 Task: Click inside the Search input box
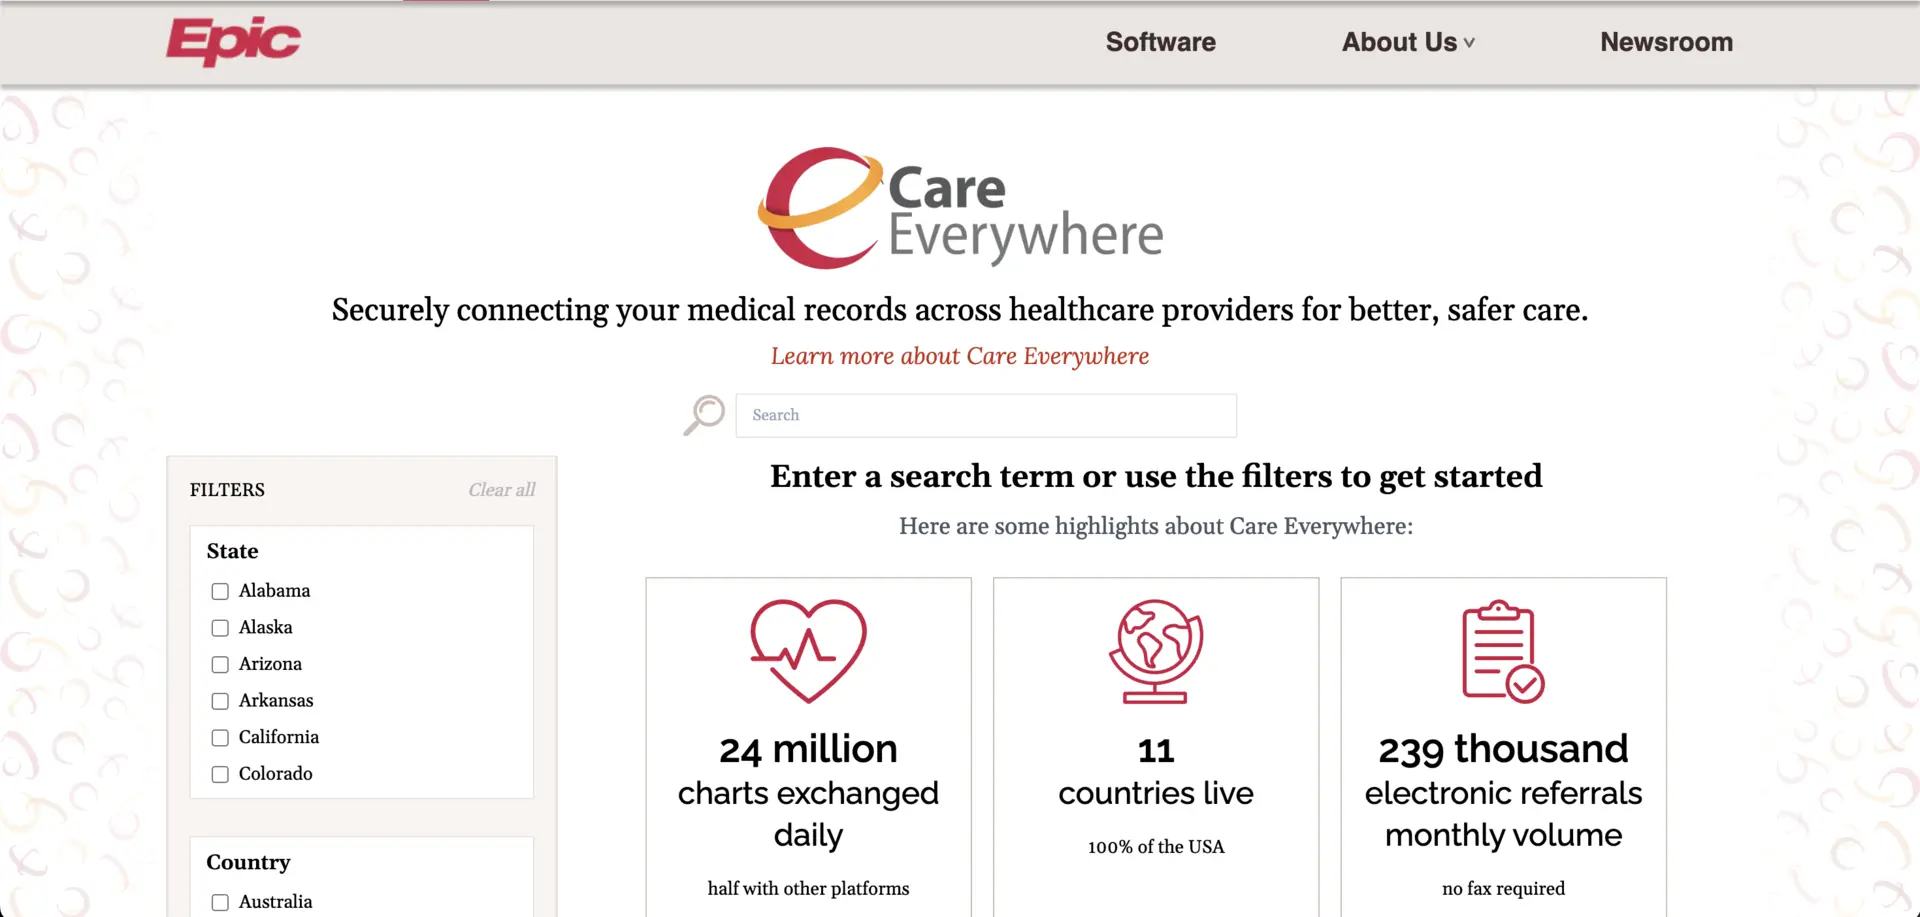[985, 415]
